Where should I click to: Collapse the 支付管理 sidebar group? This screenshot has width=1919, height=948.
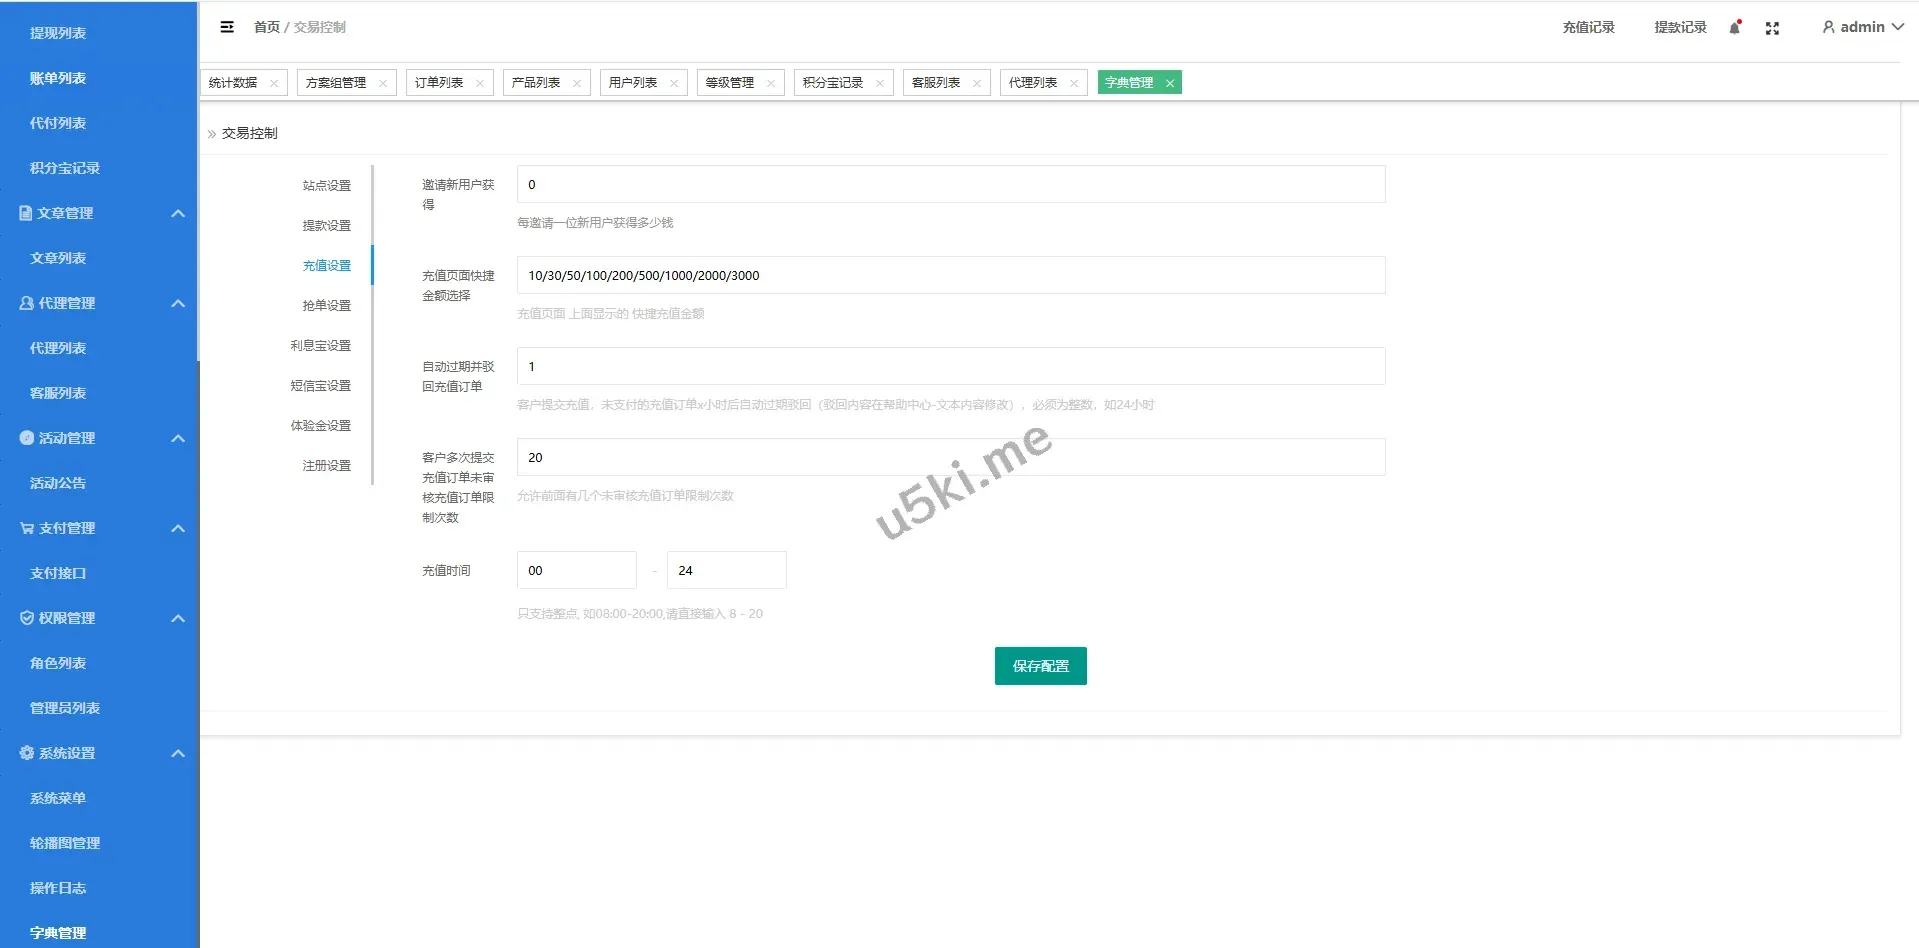click(x=178, y=528)
